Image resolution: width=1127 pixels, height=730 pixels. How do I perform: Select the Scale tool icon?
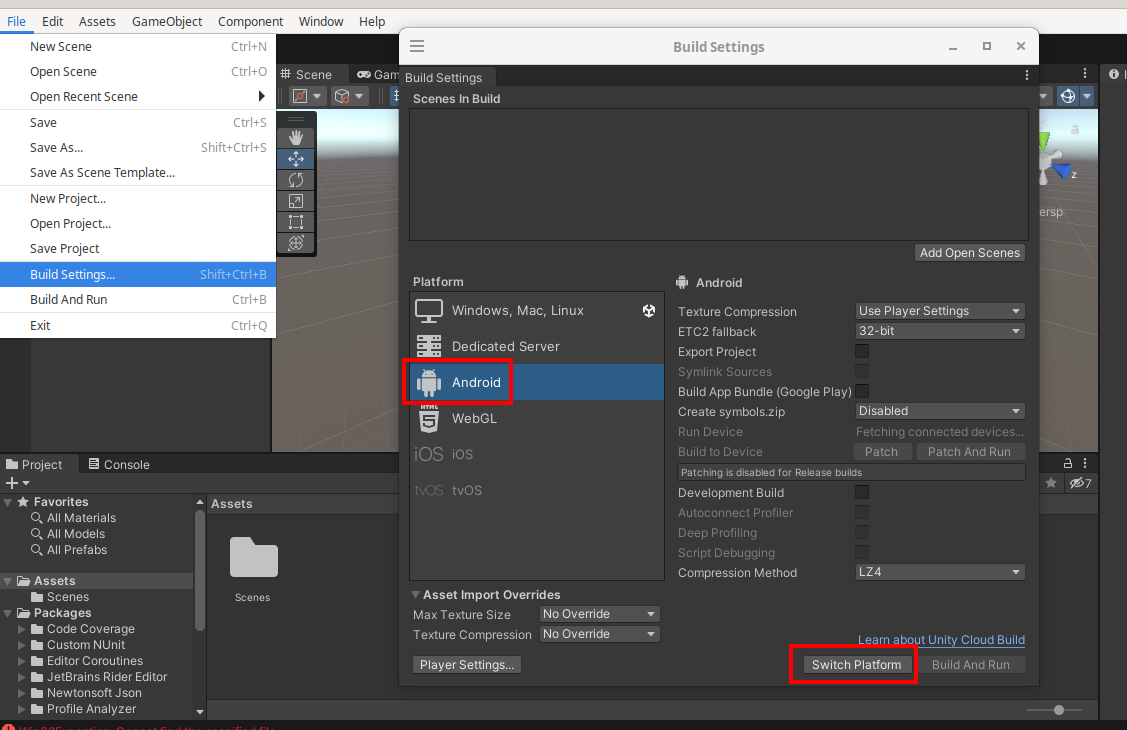click(296, 201)
